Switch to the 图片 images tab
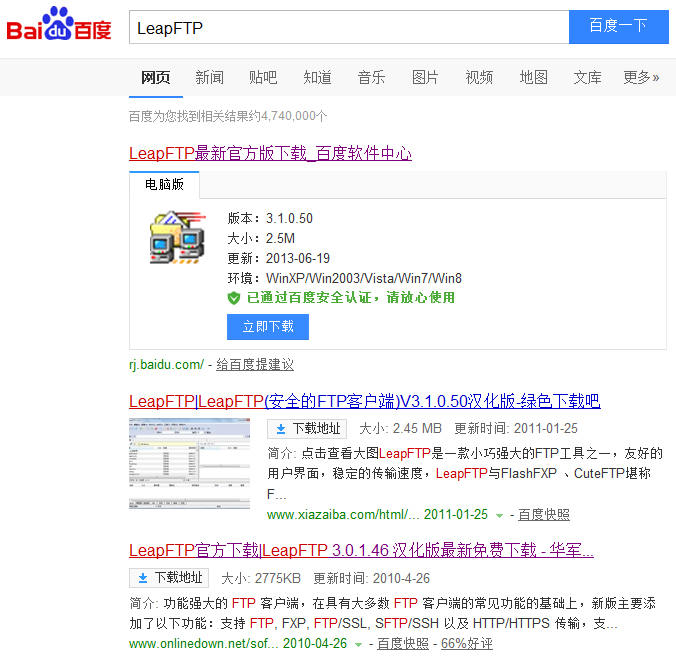This screenshot has width=676, height=663. click(x=425, y=78)
